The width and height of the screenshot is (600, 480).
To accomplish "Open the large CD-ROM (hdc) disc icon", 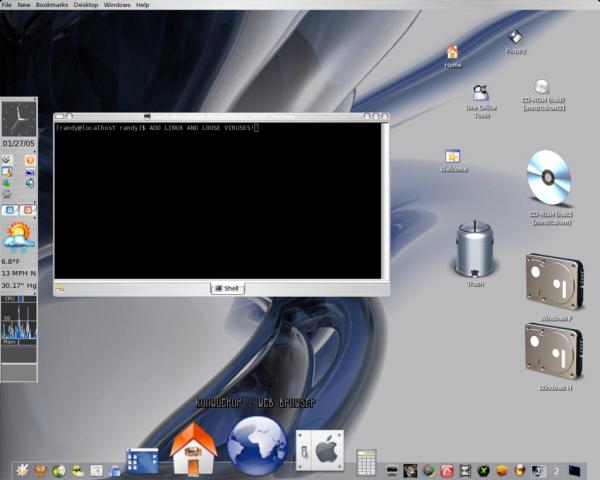I will point(549,178).
